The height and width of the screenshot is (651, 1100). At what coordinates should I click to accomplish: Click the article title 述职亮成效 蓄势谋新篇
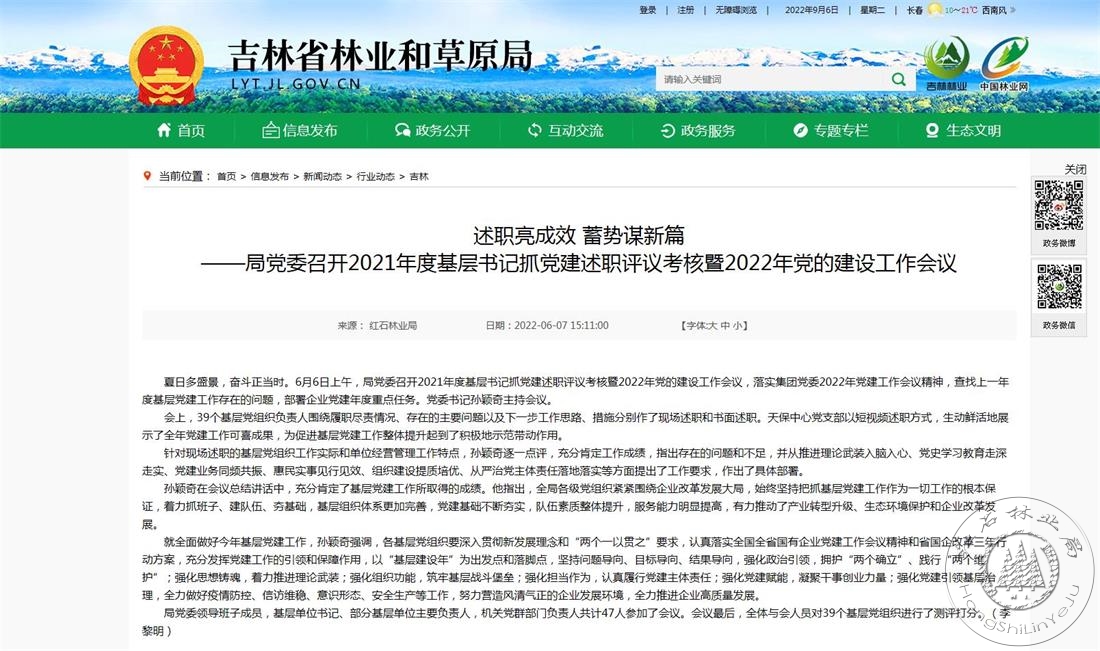click(579, 234)
